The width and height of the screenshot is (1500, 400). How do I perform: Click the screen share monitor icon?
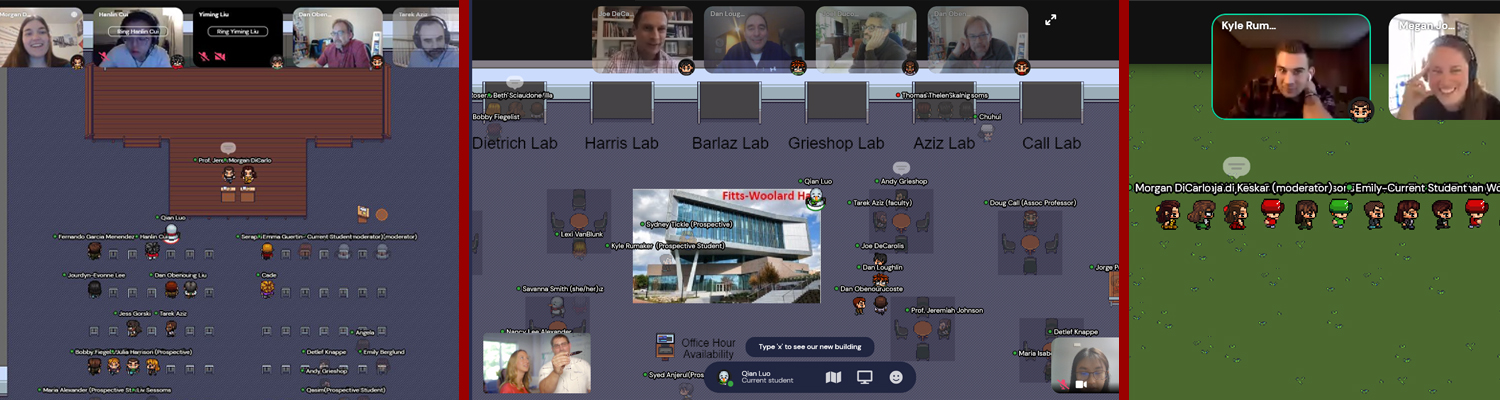coord(865,377)
